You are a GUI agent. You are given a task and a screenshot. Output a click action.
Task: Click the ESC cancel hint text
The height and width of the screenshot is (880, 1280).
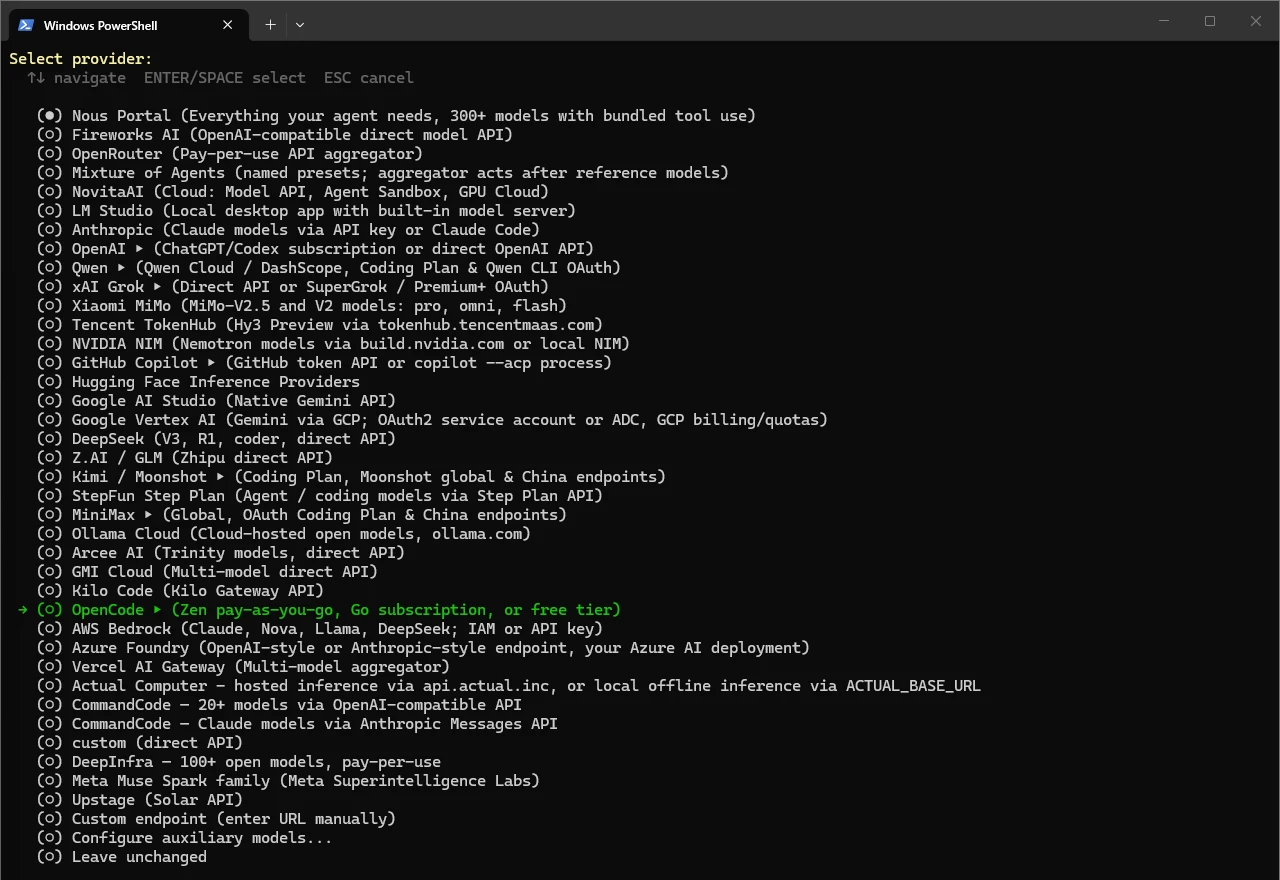click(x=369, y=78)
